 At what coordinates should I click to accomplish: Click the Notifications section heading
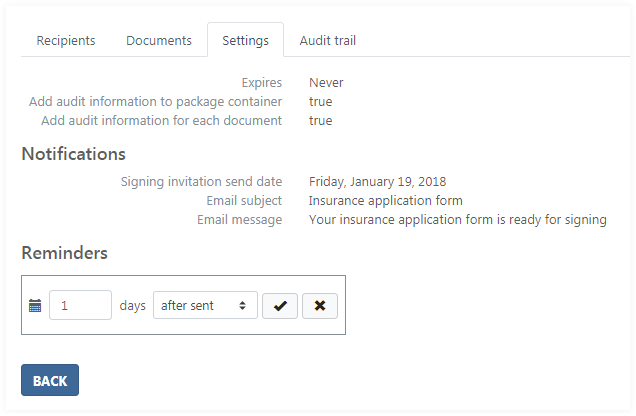click(74, 154)
